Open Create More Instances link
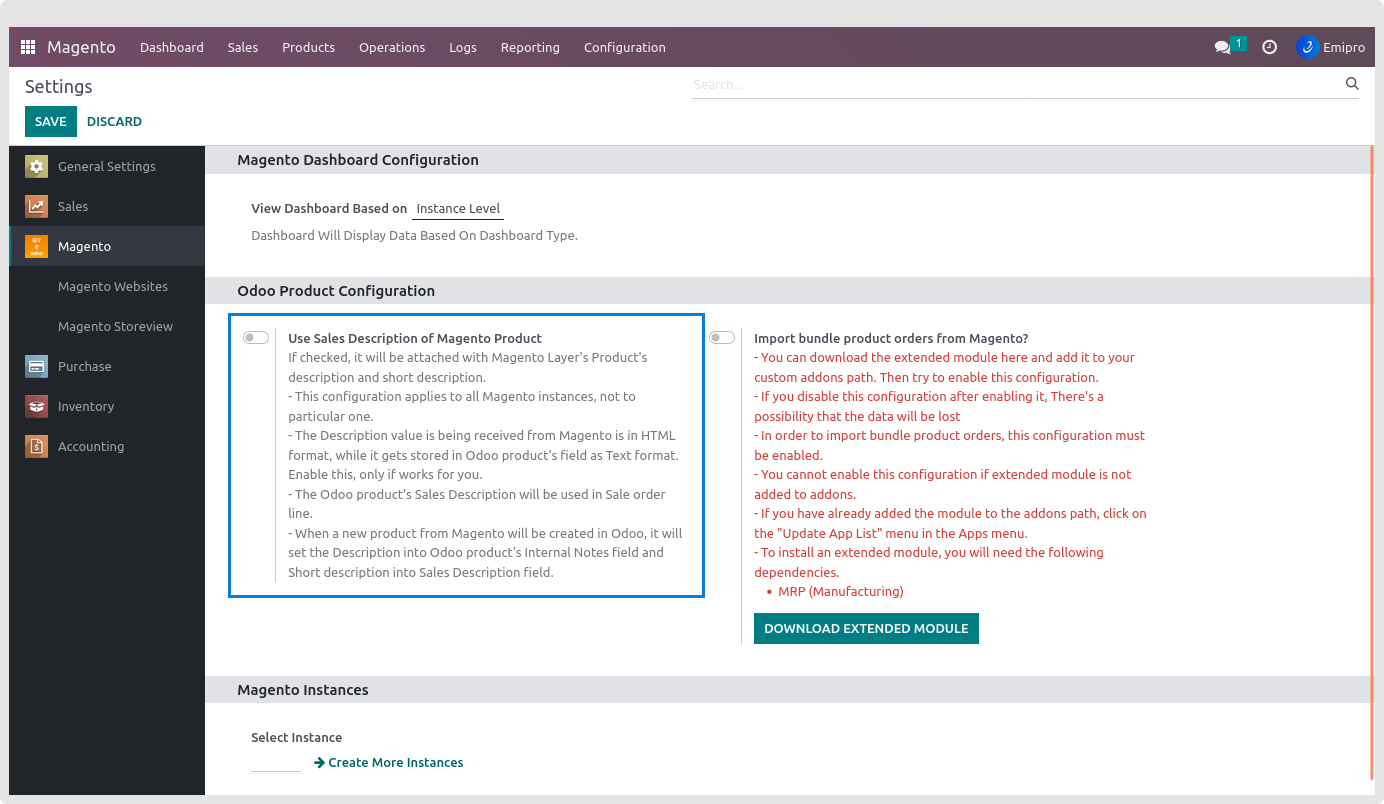This screenshot has width=1384, height=804. point(389,762)
